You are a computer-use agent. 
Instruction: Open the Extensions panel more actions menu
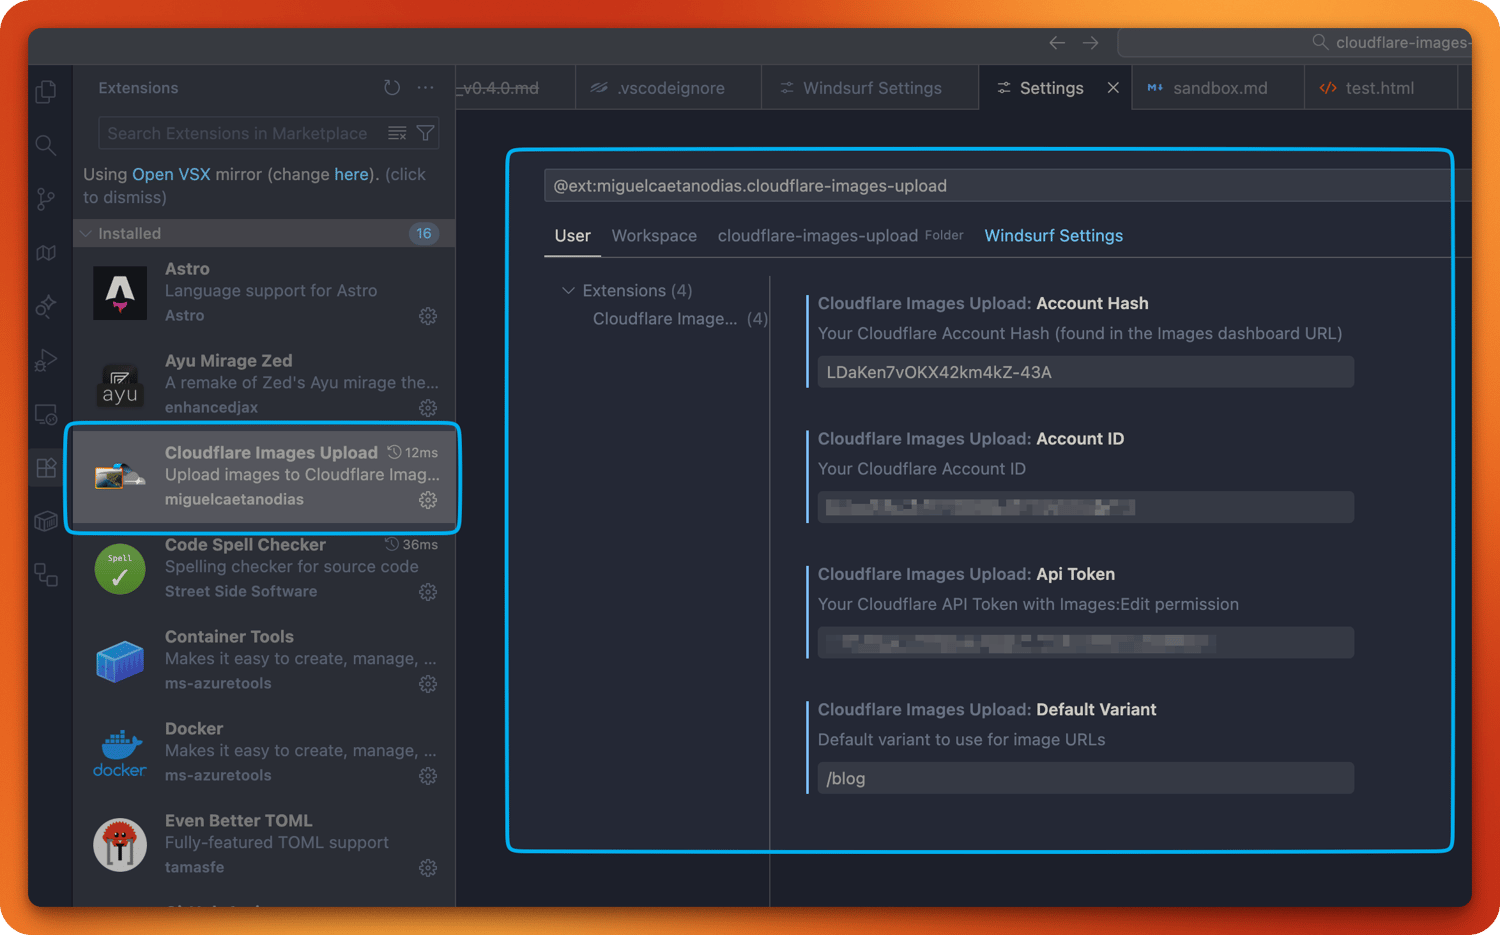tap(426, 88)
